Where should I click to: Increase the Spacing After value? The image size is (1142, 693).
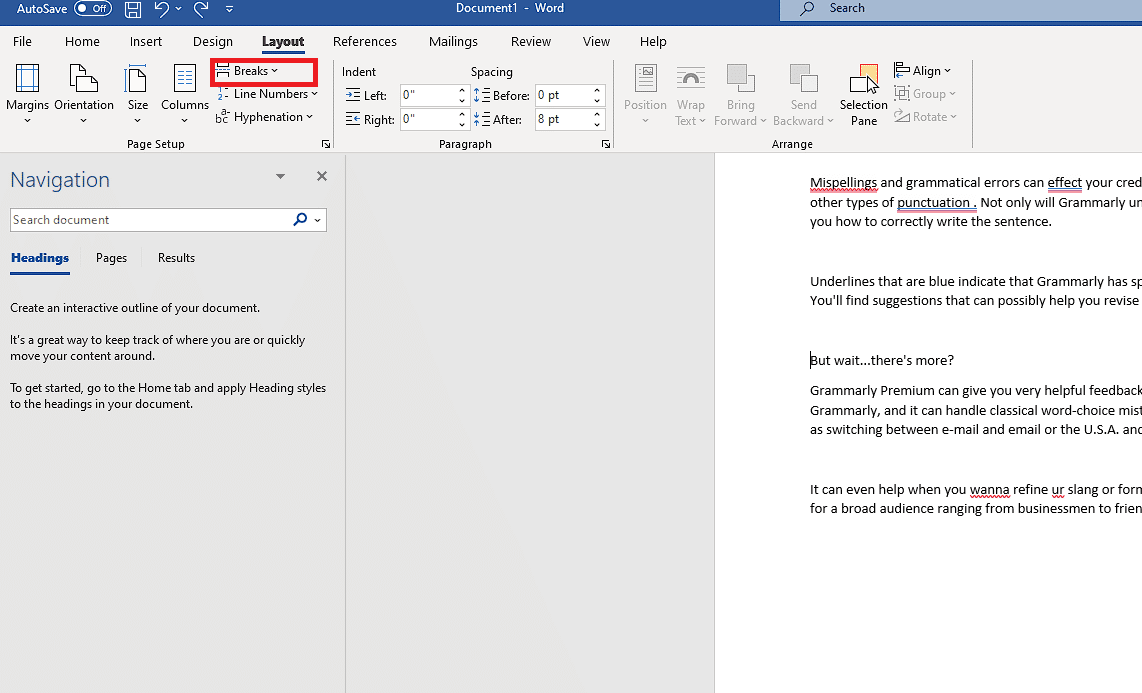coord(597,114)
